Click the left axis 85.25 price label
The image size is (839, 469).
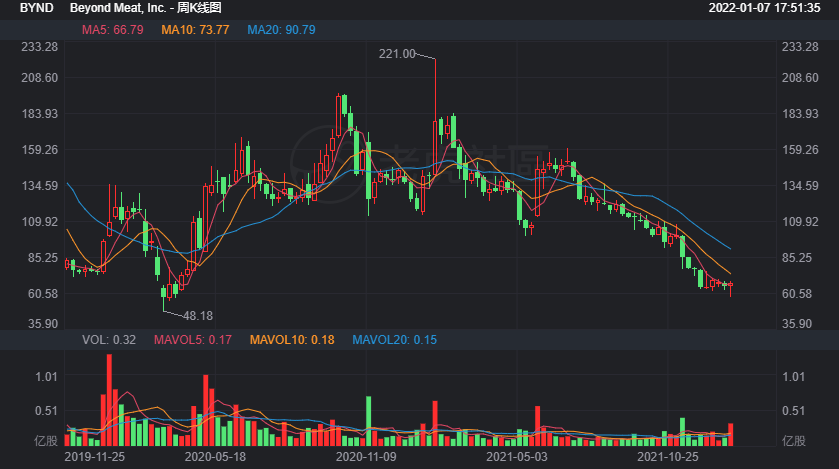pos(43,258)
